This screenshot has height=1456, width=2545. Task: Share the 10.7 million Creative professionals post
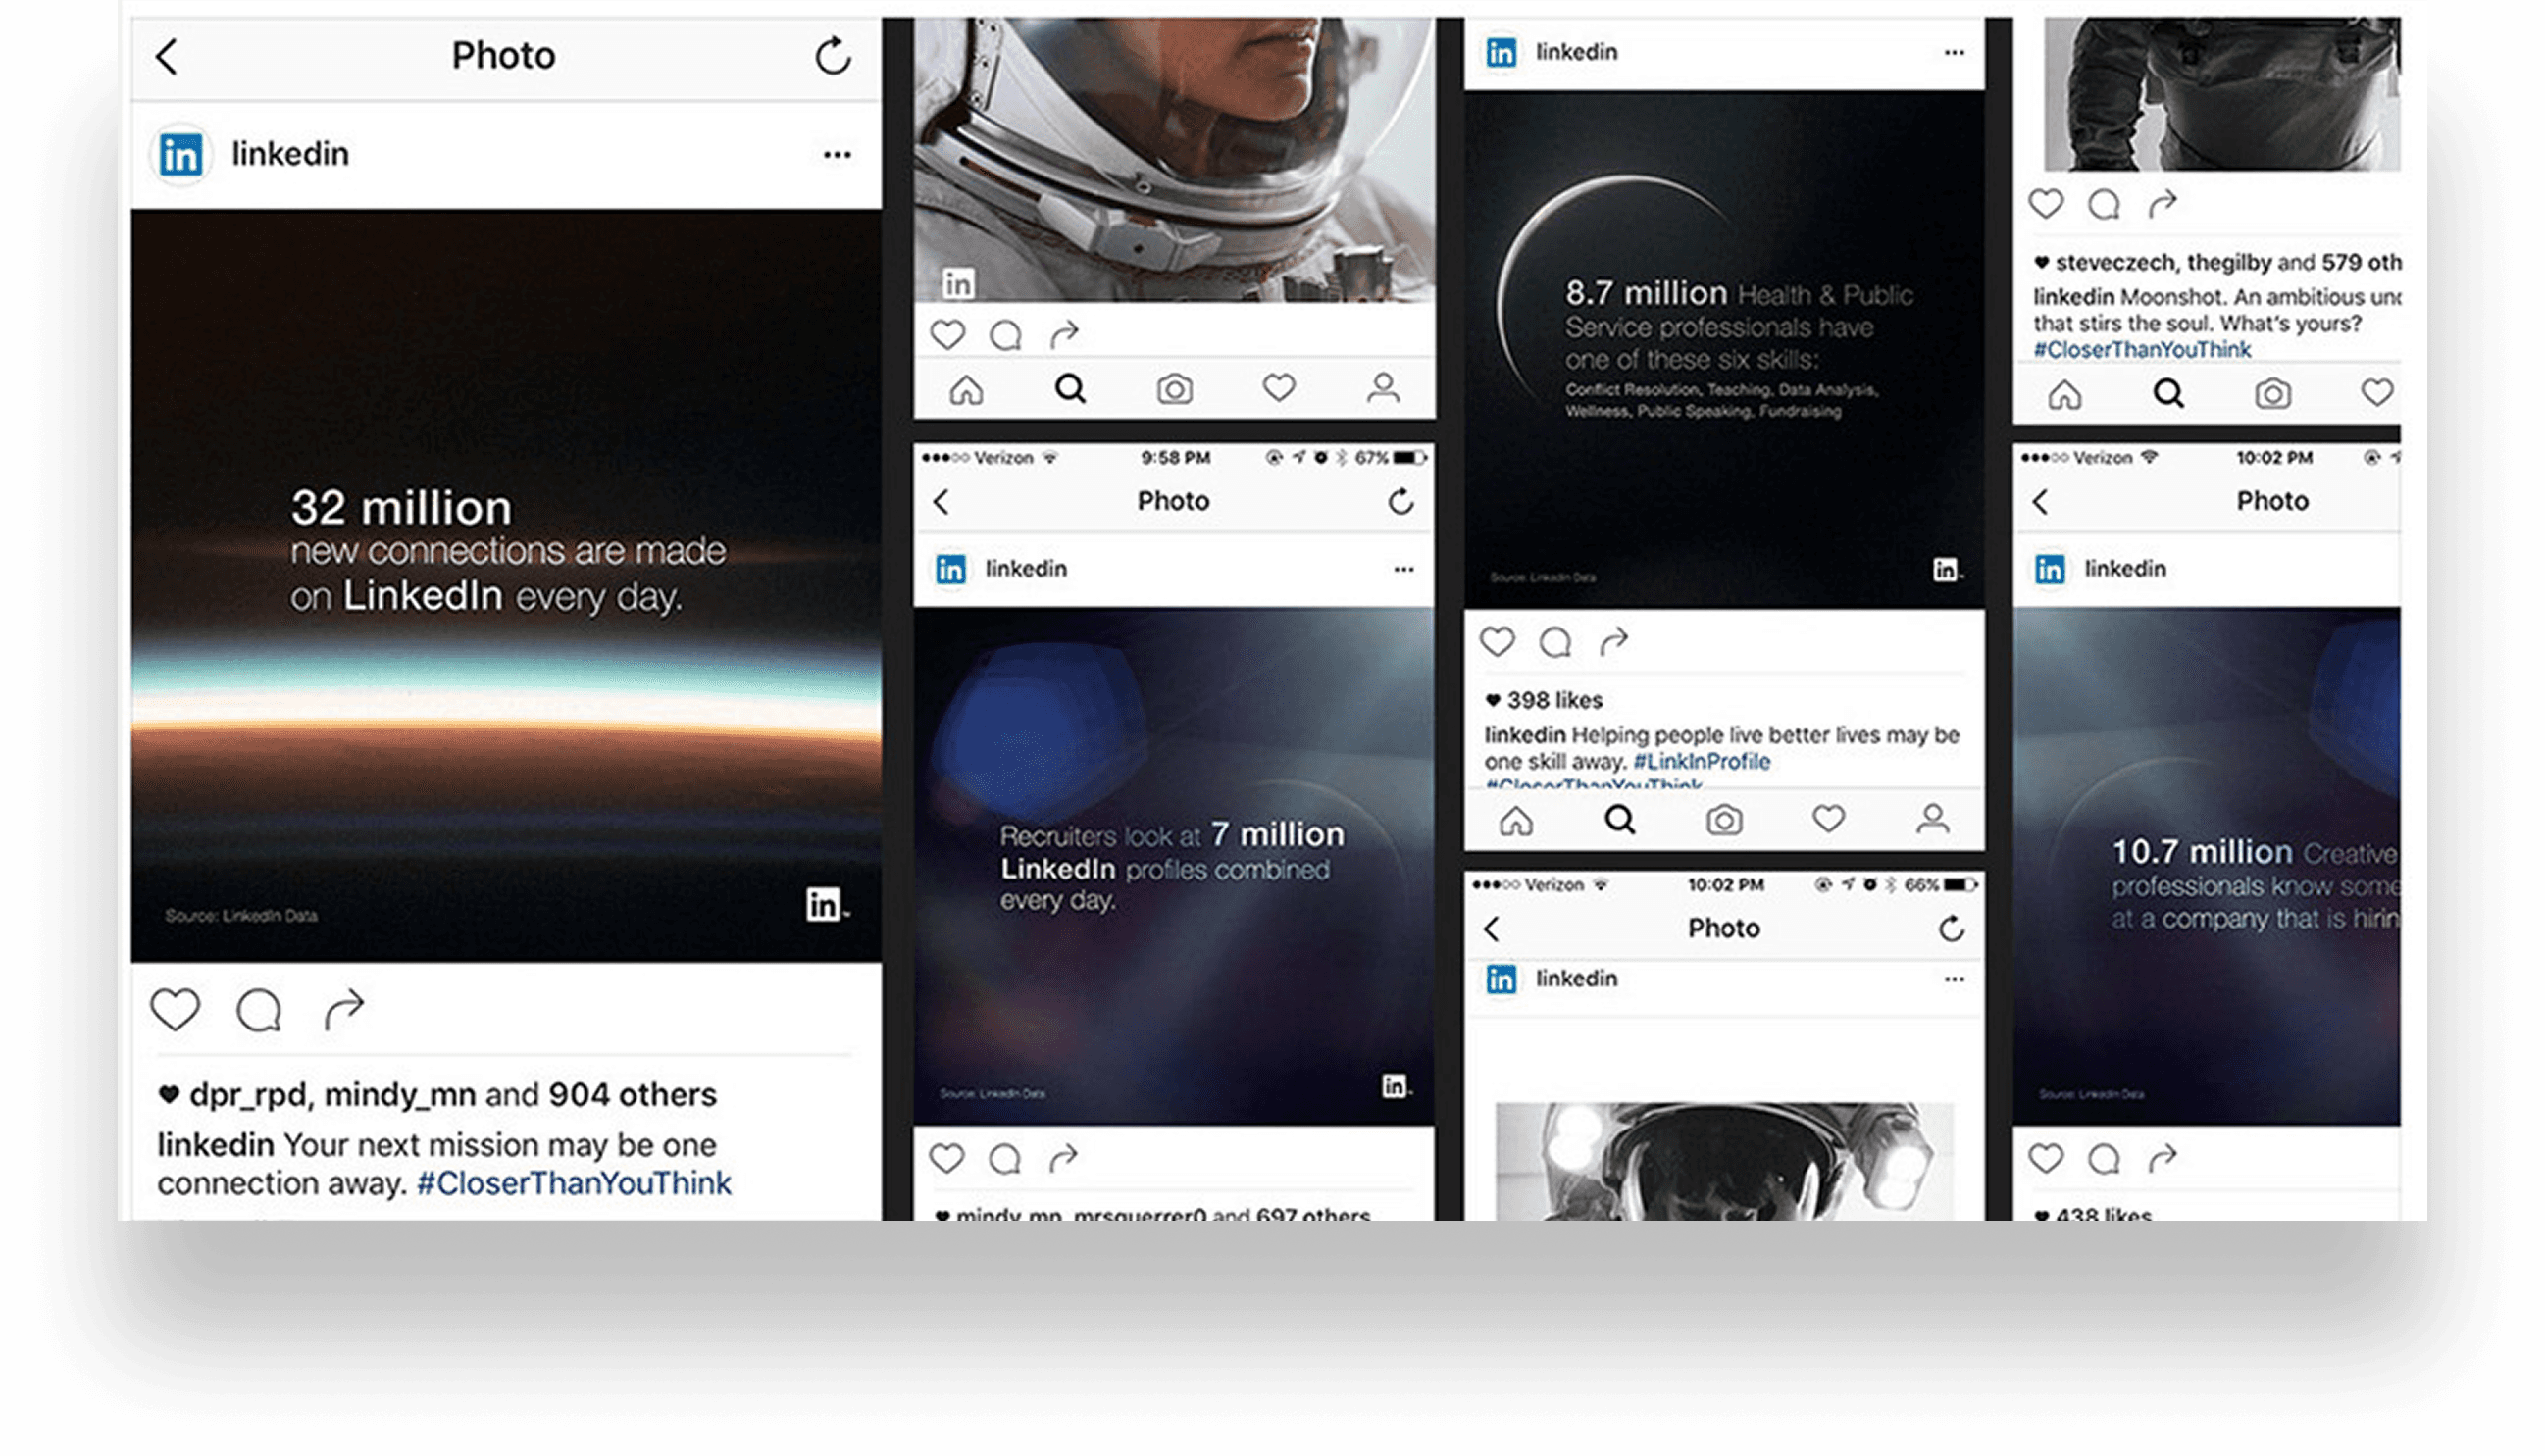[x=2162, y=1157]
